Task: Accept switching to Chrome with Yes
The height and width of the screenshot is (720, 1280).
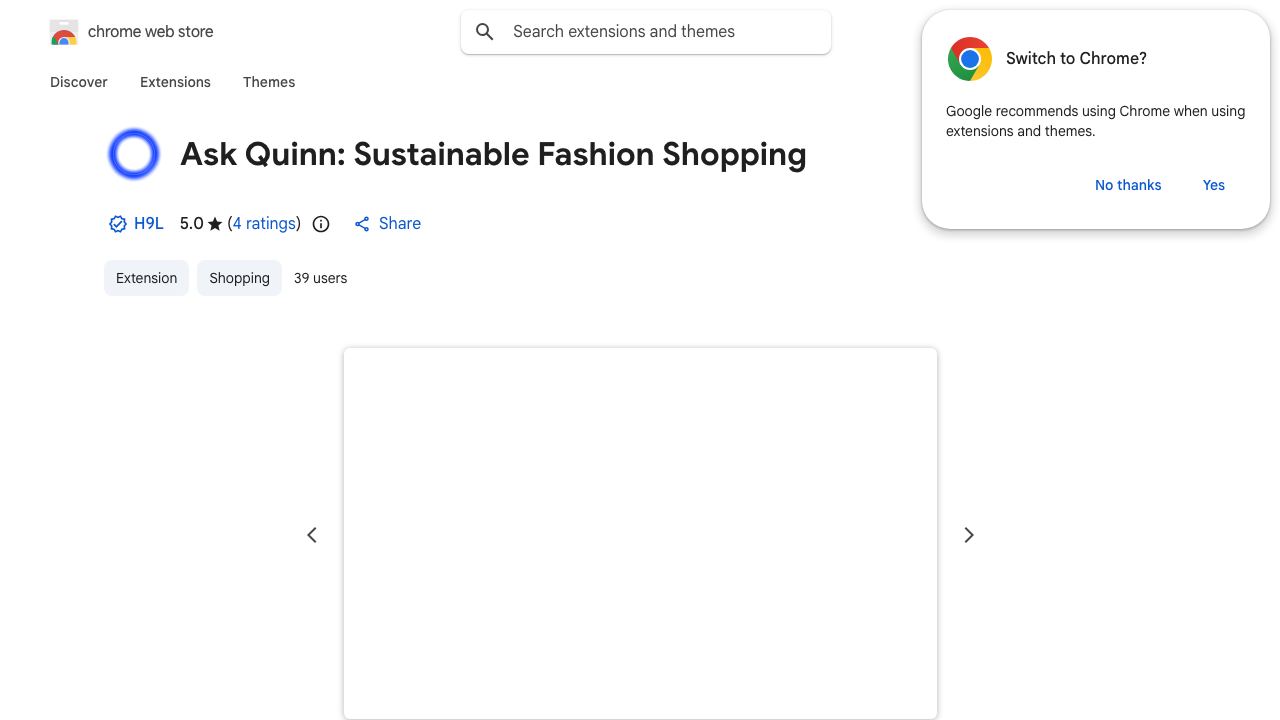Action: coord(1214,185)
